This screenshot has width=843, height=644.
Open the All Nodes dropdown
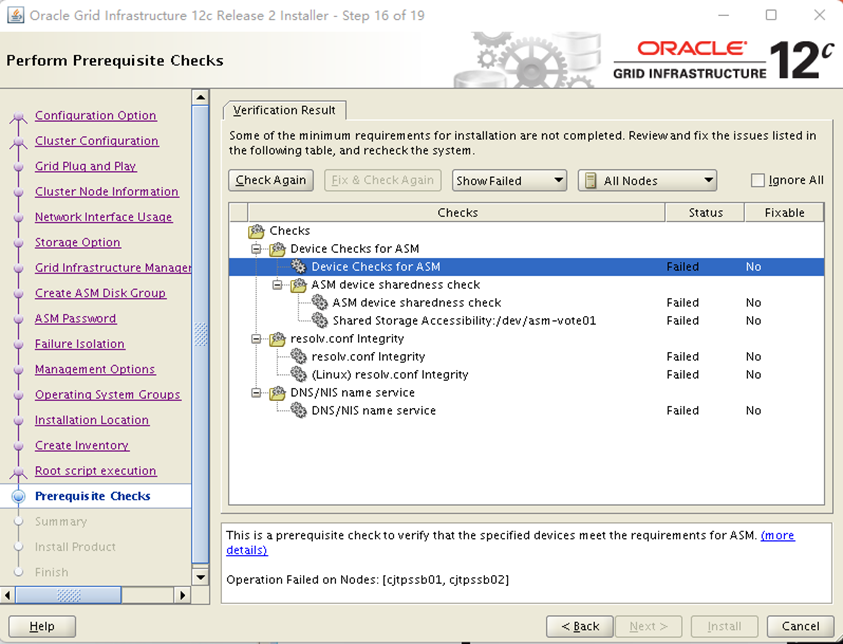click(x=647, y=181)
